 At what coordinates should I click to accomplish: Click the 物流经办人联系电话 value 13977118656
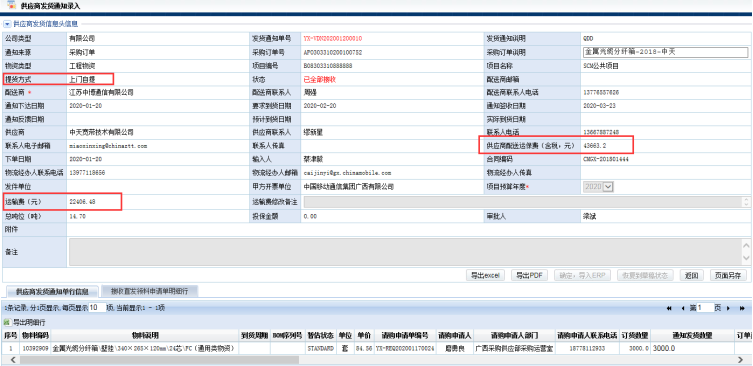[x=87, y=172]
